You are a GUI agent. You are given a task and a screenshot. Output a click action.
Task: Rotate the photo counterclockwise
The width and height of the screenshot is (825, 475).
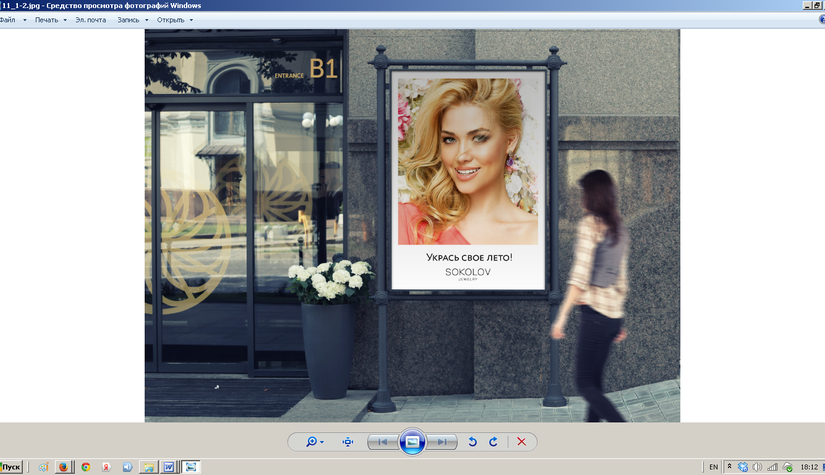point(473,442)
